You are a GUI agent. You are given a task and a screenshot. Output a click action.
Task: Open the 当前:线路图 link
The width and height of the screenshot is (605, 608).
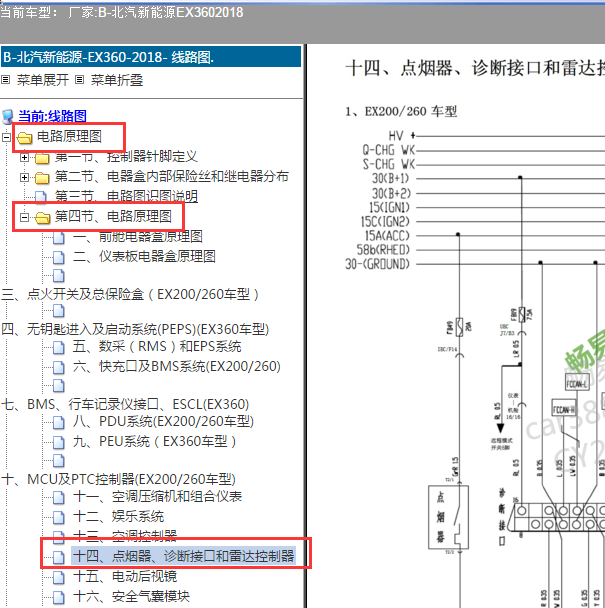coord(52,116)
